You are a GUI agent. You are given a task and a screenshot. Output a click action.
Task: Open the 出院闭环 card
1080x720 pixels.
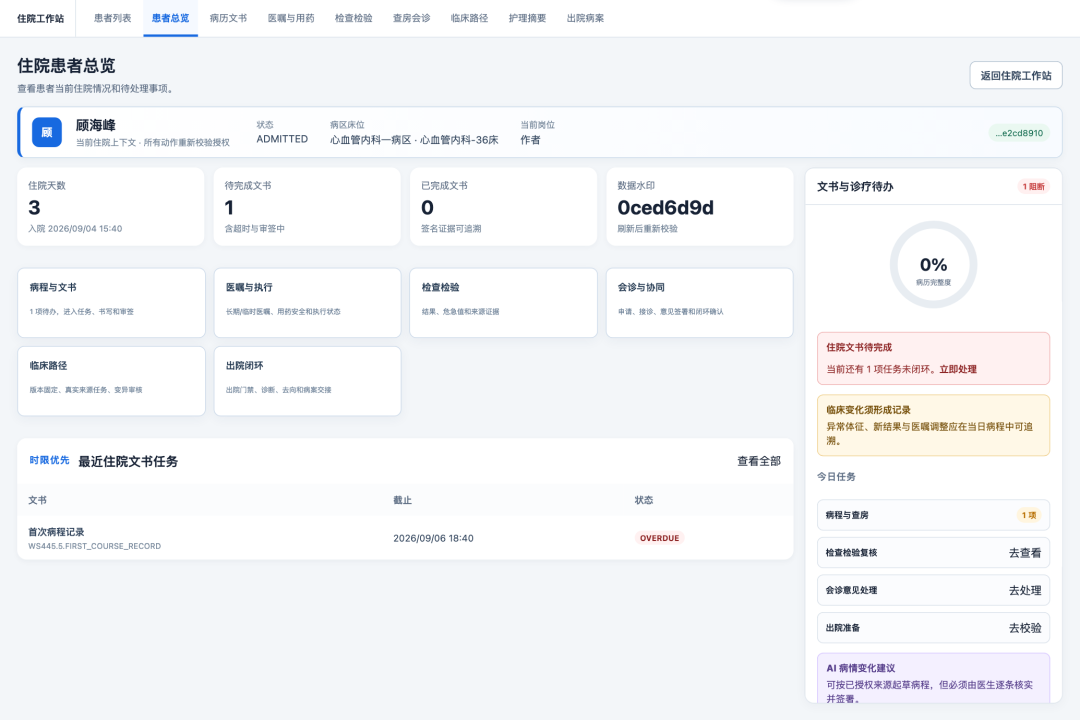tap(307, 381)
